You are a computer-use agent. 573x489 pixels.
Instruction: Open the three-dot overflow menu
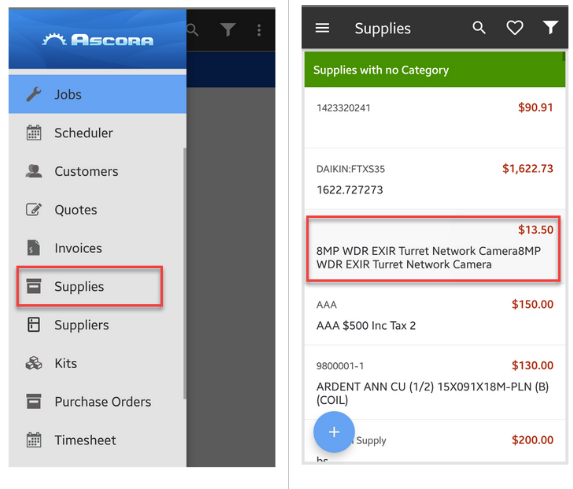coord(259,30)
